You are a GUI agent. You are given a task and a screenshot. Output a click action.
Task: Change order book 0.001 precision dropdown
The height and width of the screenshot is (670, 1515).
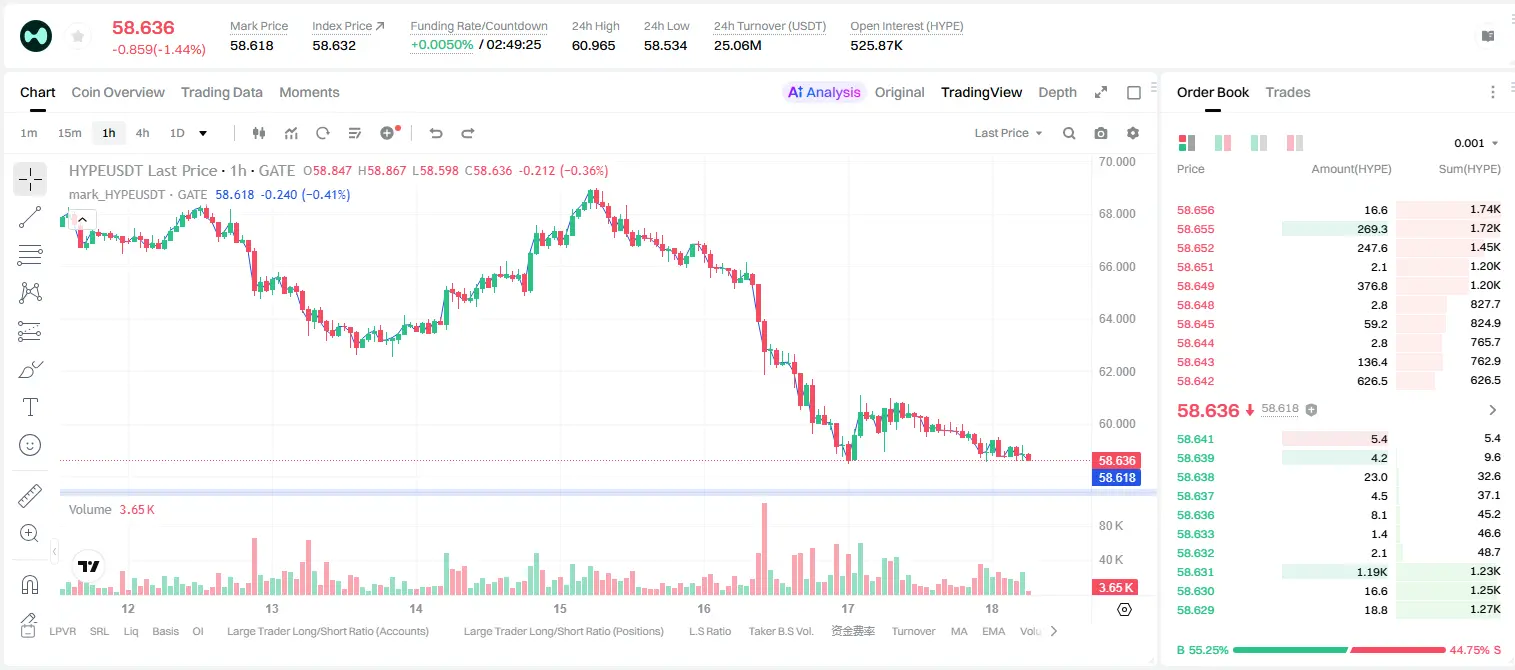[1476, 143]
